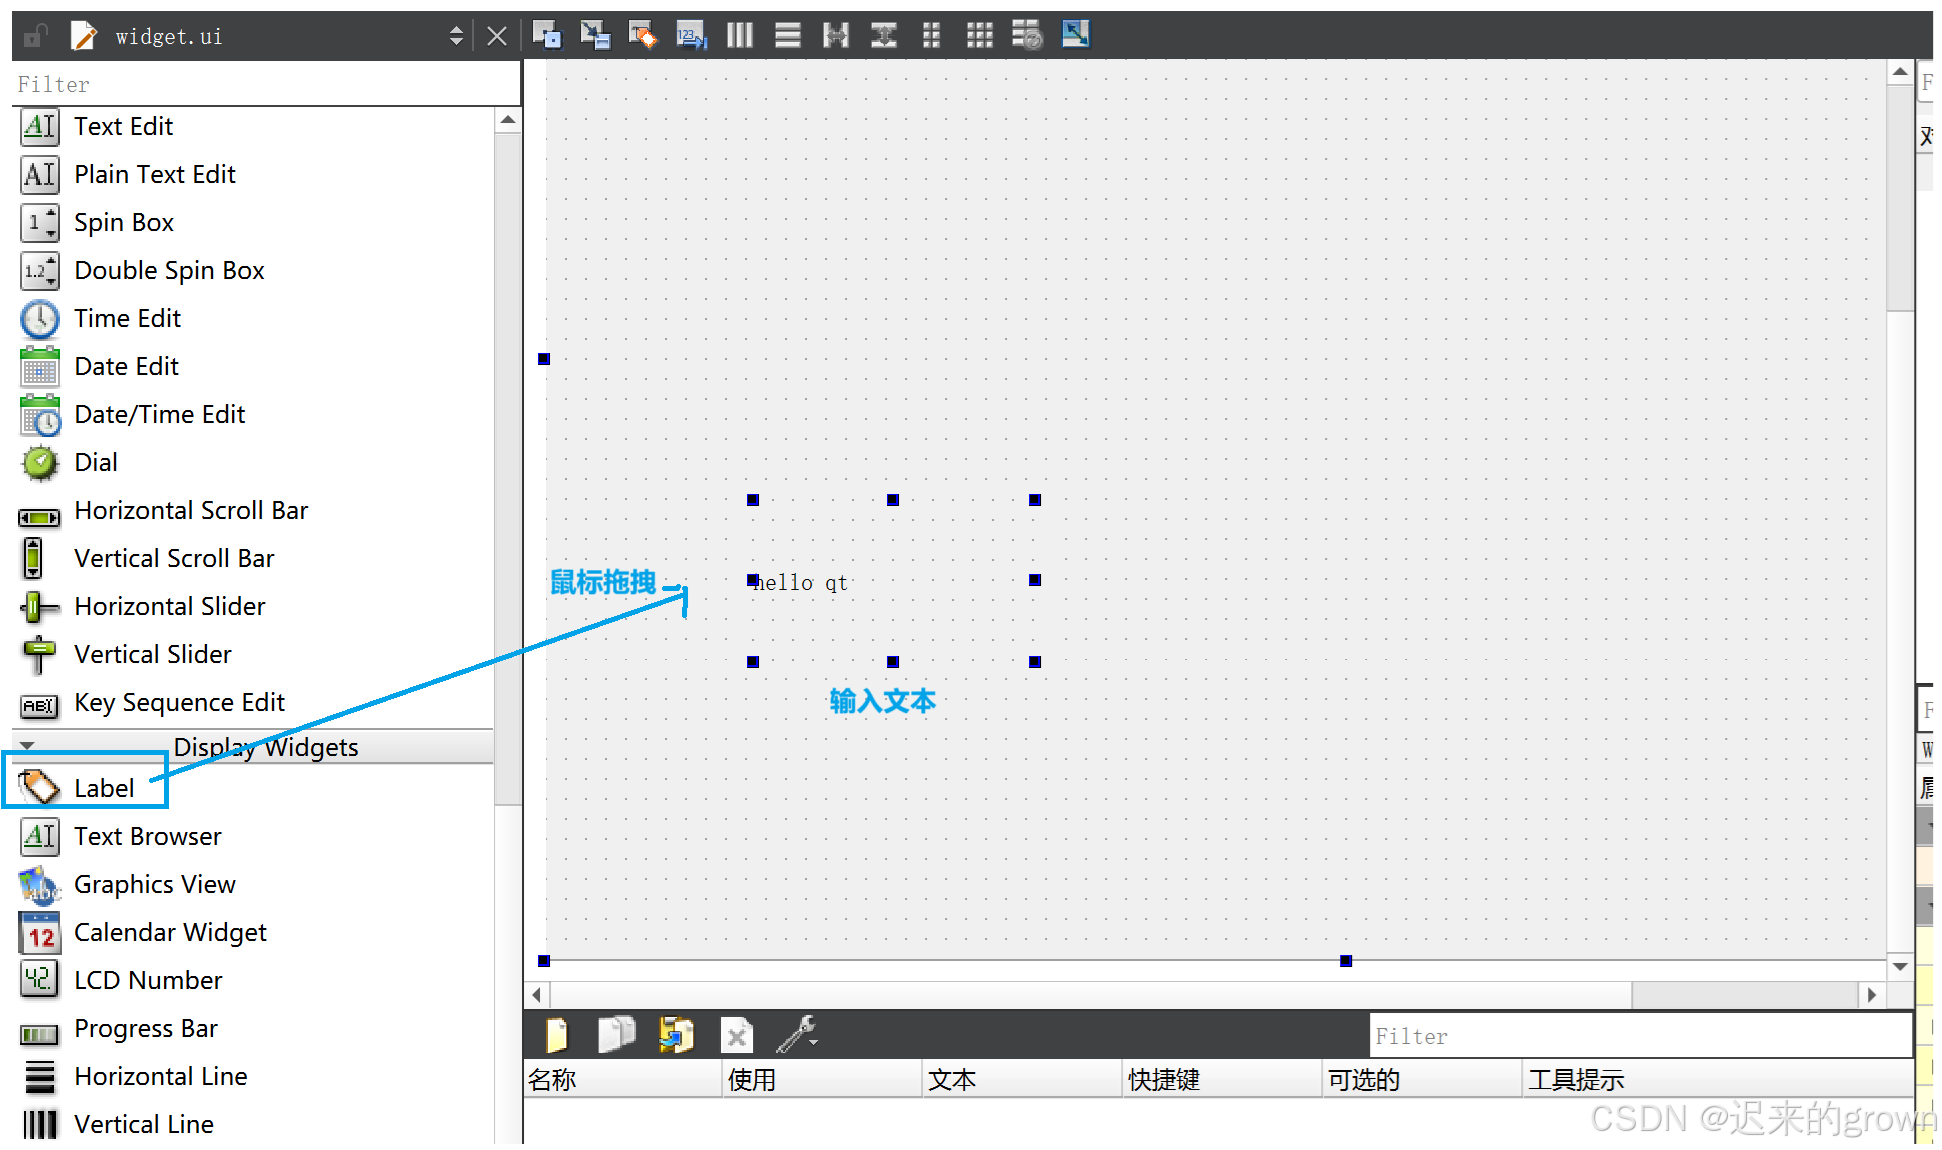Click the Adjust Size toolbar icon
This screenshot has width=1942, height=1150.
[1075, 35]
